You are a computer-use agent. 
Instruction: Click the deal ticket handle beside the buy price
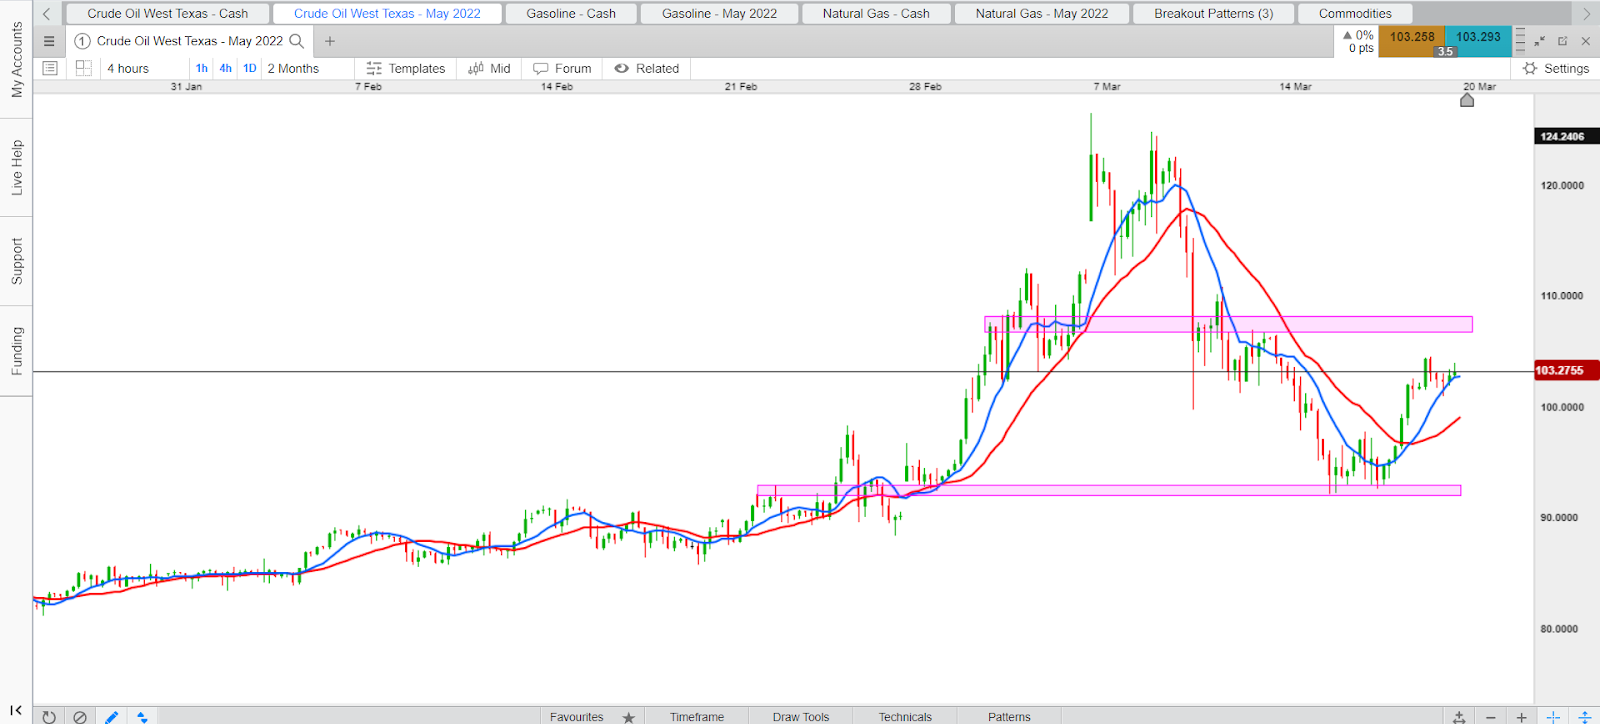pyautogui.click(x=1520, y=40)
